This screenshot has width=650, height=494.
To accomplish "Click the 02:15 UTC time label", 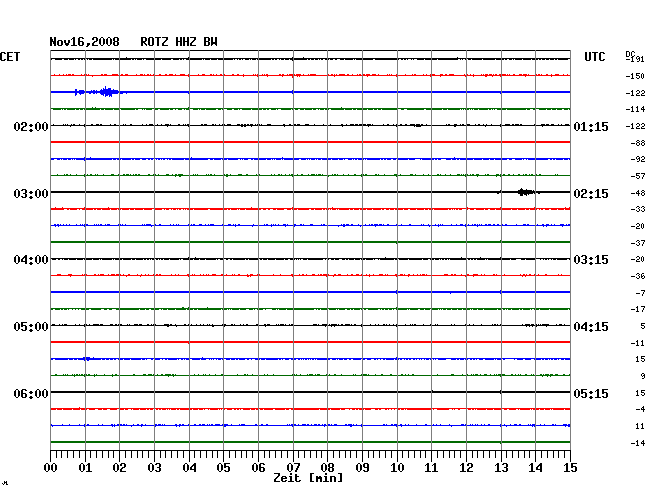I will click(591, 194).
